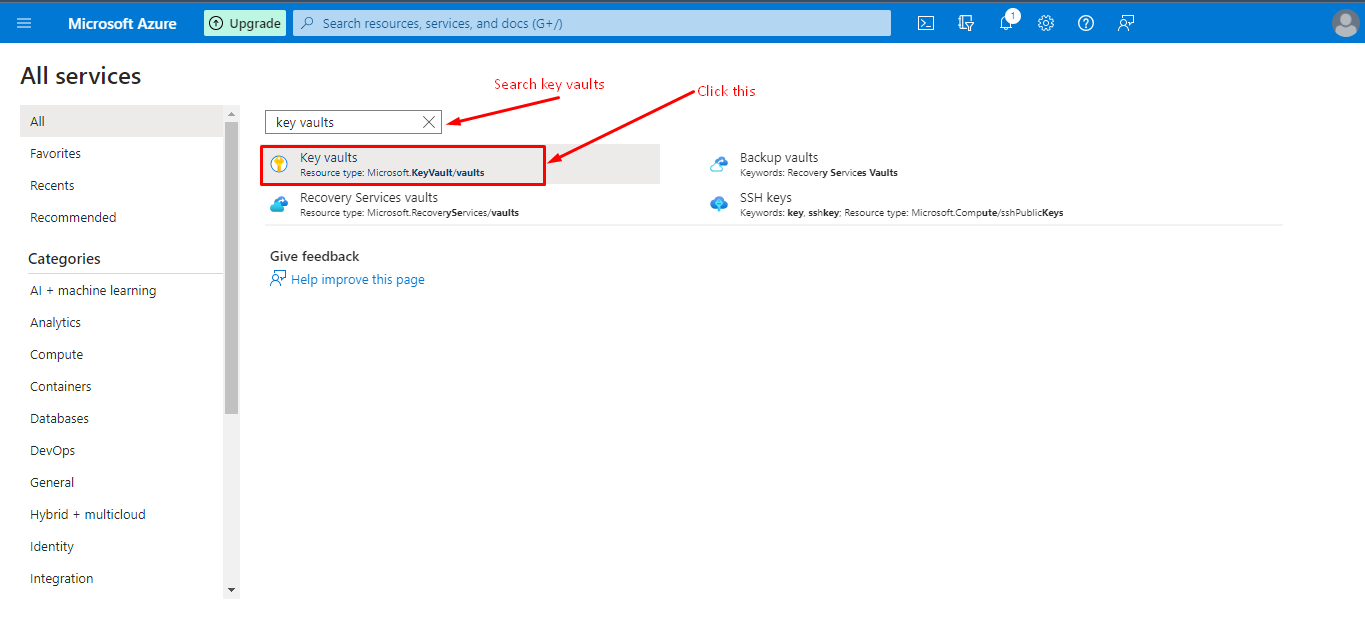Click the sidebar scroll up arrow
Viewport: 1365px width, 619px height.
pos(232,114)
